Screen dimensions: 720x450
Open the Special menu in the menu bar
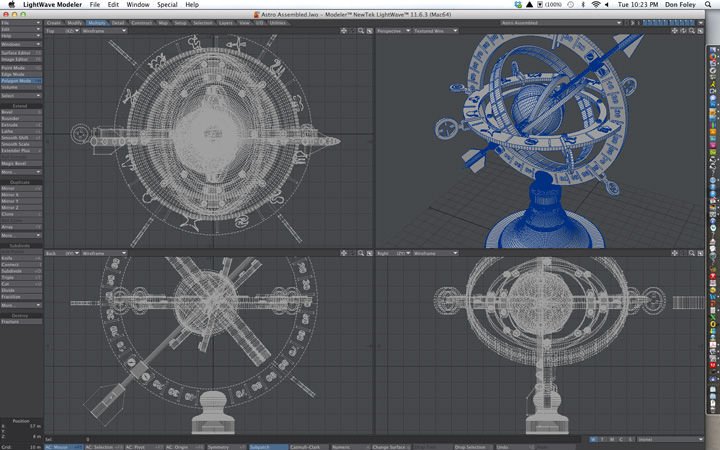[166, 5]
